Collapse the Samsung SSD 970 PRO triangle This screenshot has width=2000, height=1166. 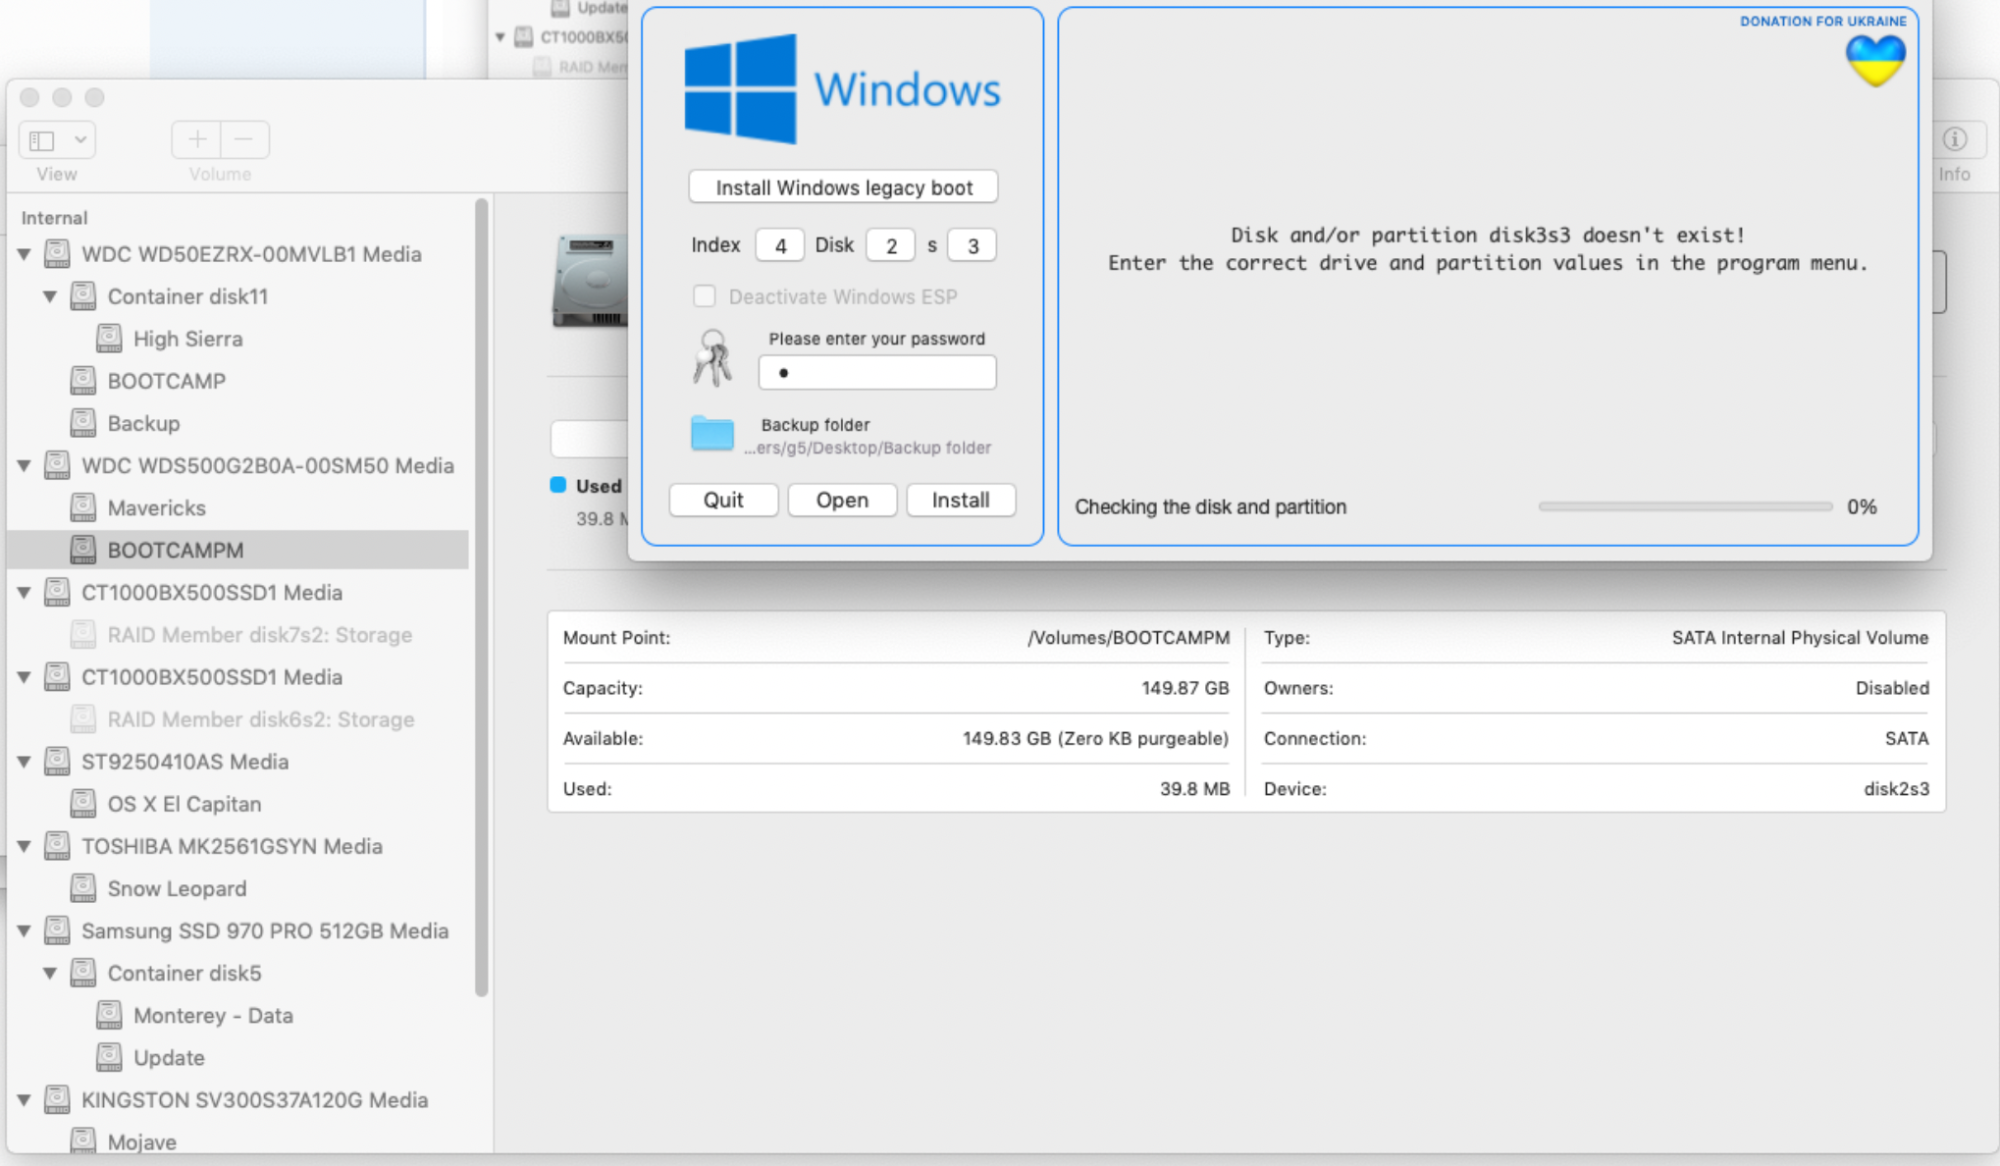(x=24, y=931)
